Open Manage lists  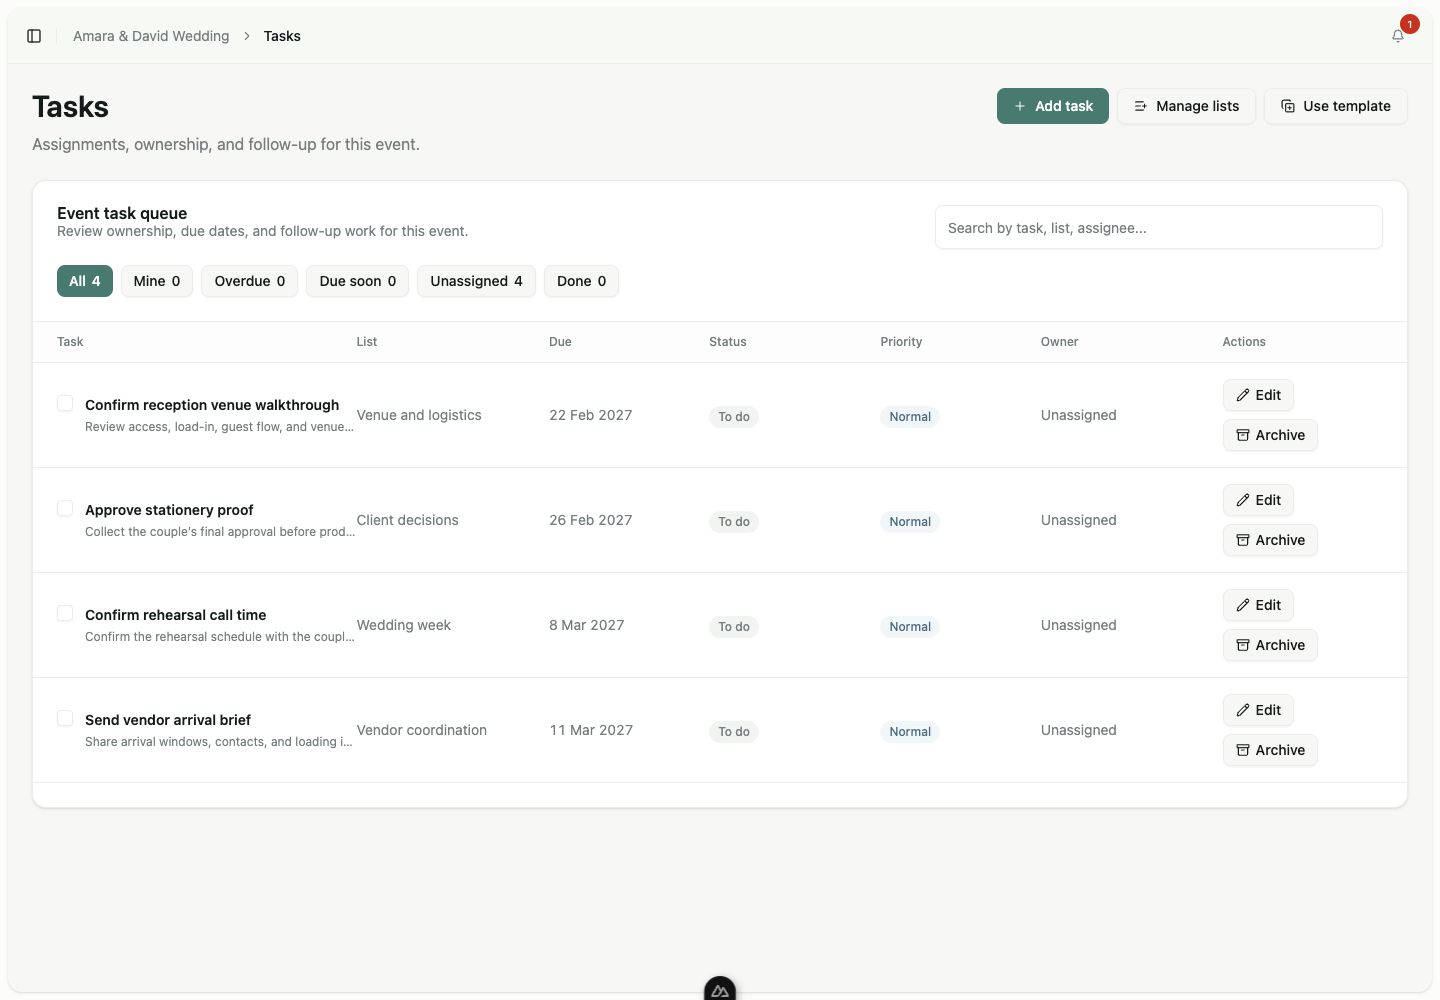point(1186,106)
